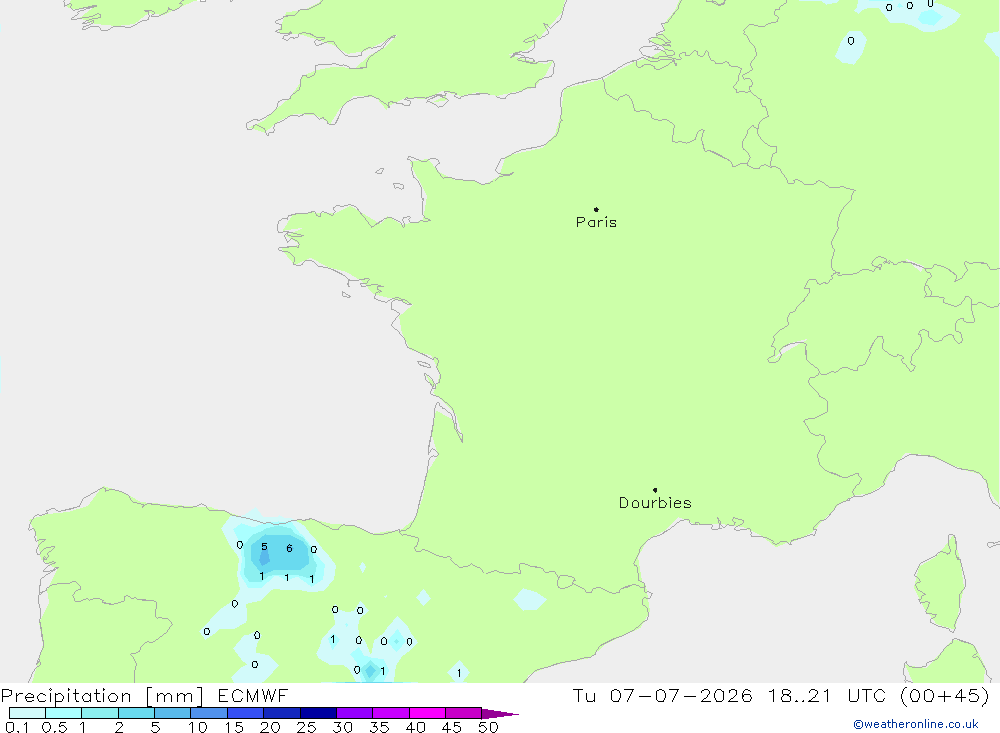
Task: Click the over-50 mm legend arrow tip
Action: (501, 714)
